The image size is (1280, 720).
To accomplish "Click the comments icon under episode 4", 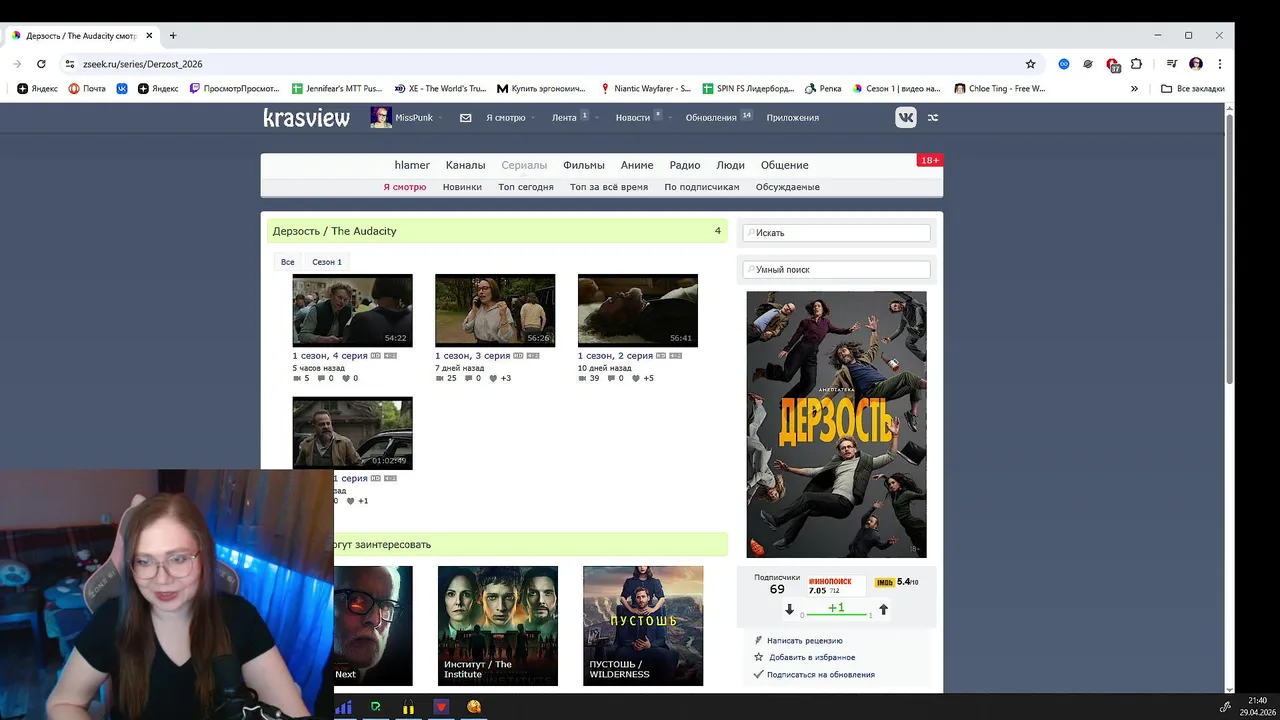I will click(x=319, y=378).
